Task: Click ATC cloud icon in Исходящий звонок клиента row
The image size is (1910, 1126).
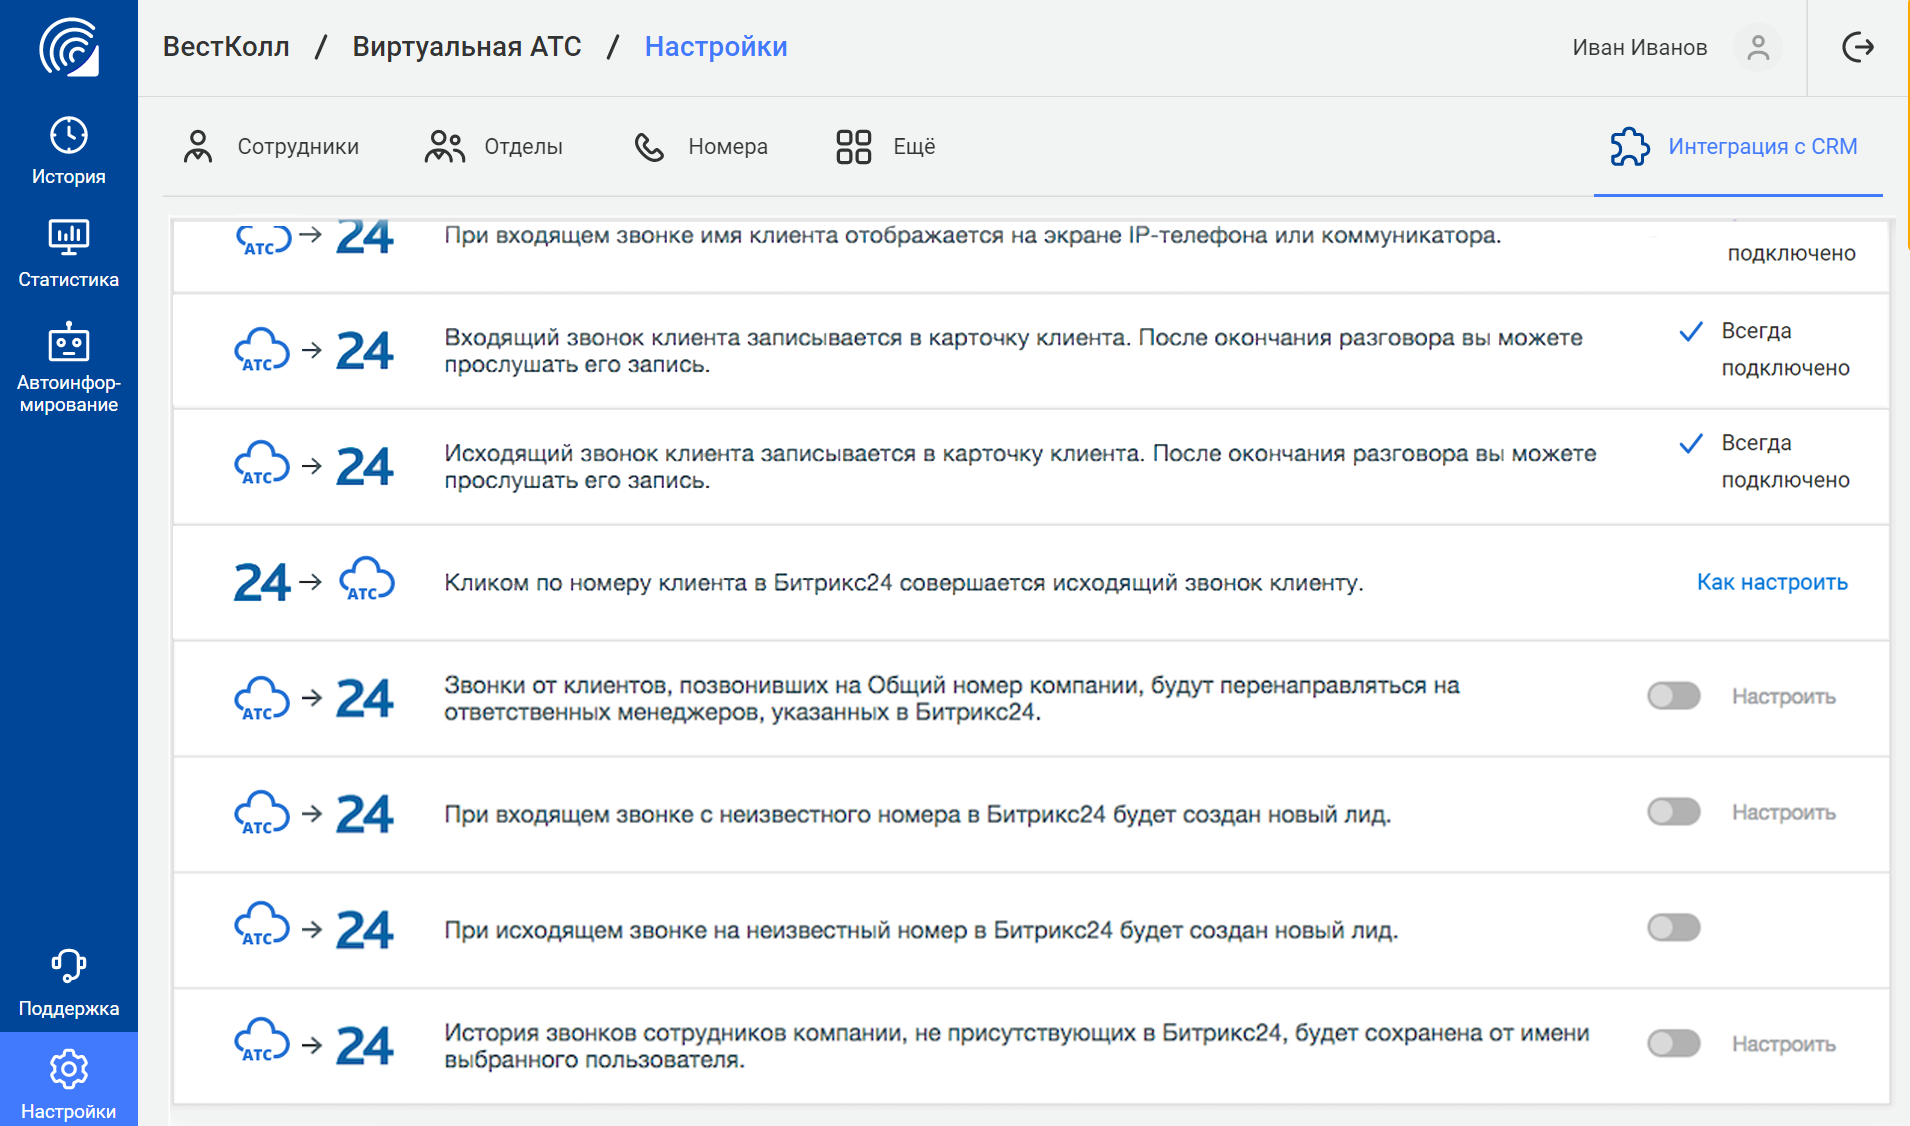Action: click(x=262, y=464)
